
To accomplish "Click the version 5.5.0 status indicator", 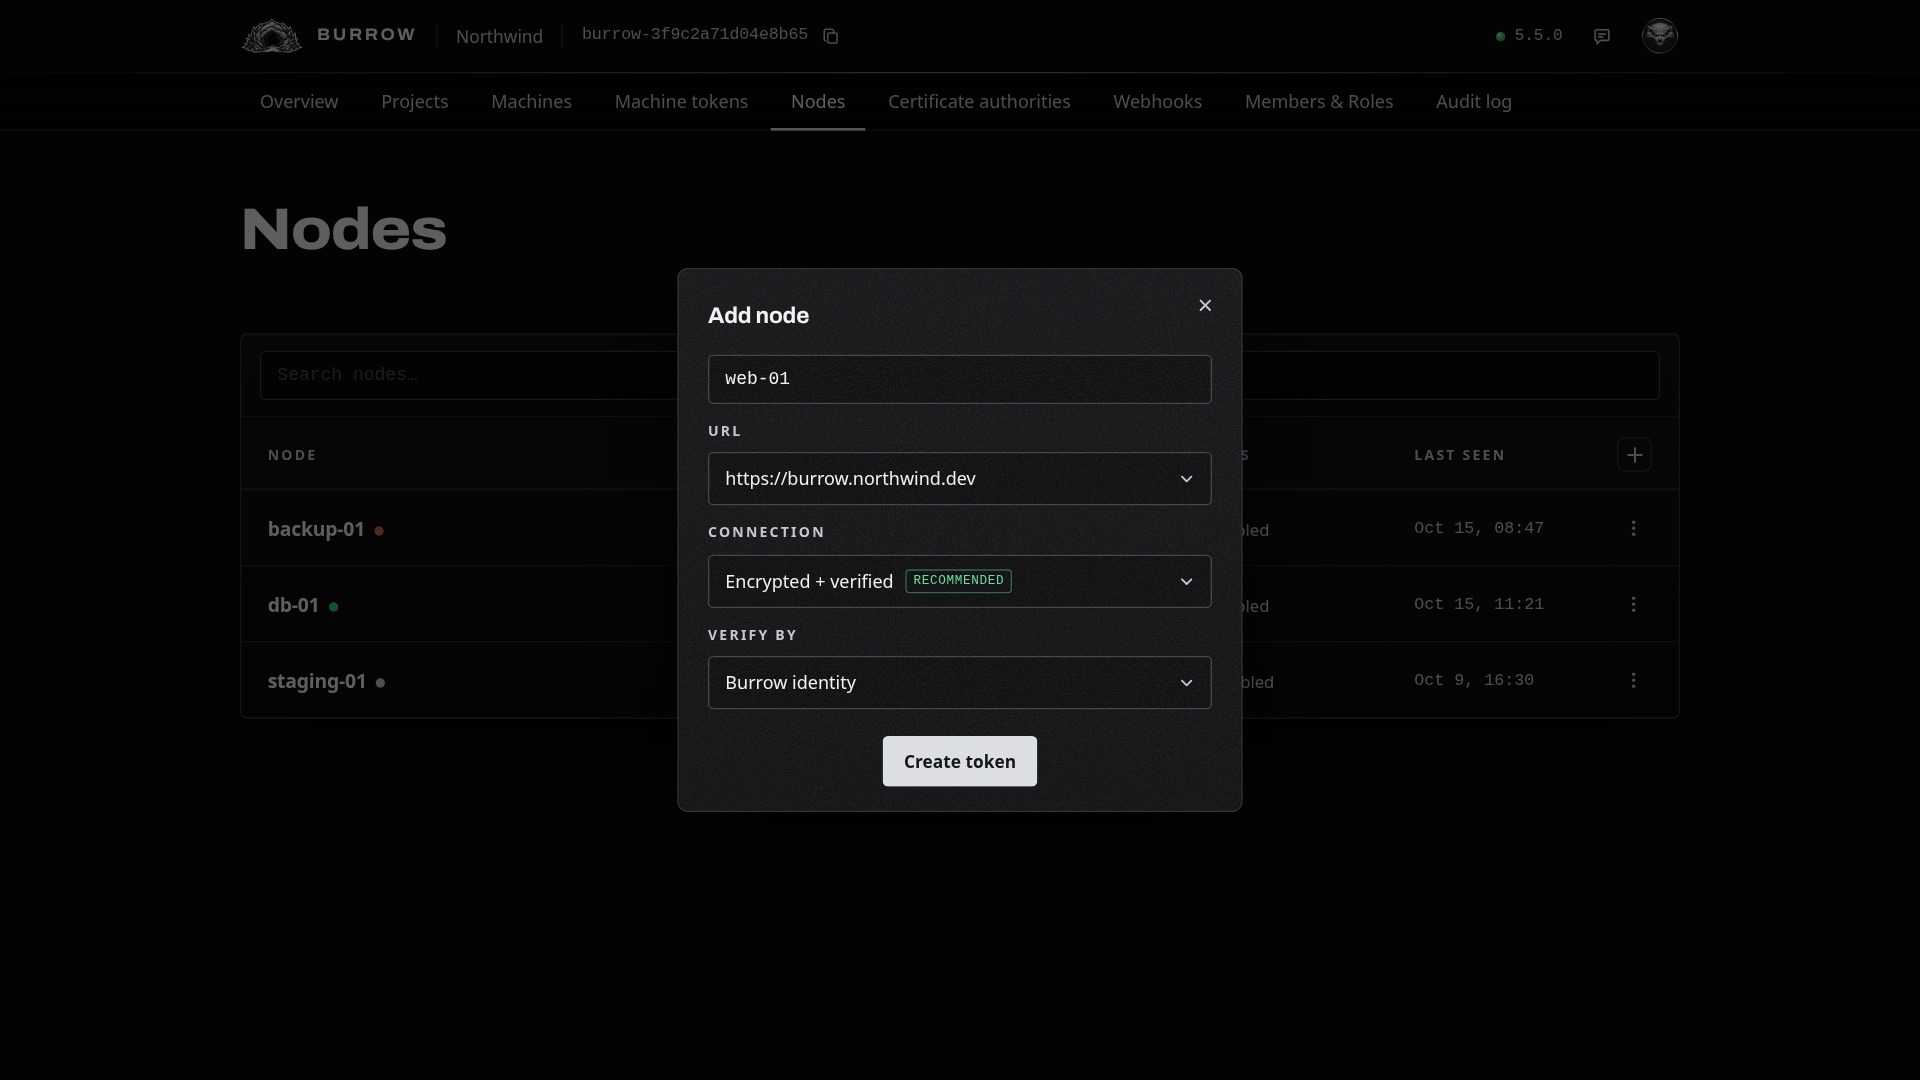I will tap(1528, 35).
